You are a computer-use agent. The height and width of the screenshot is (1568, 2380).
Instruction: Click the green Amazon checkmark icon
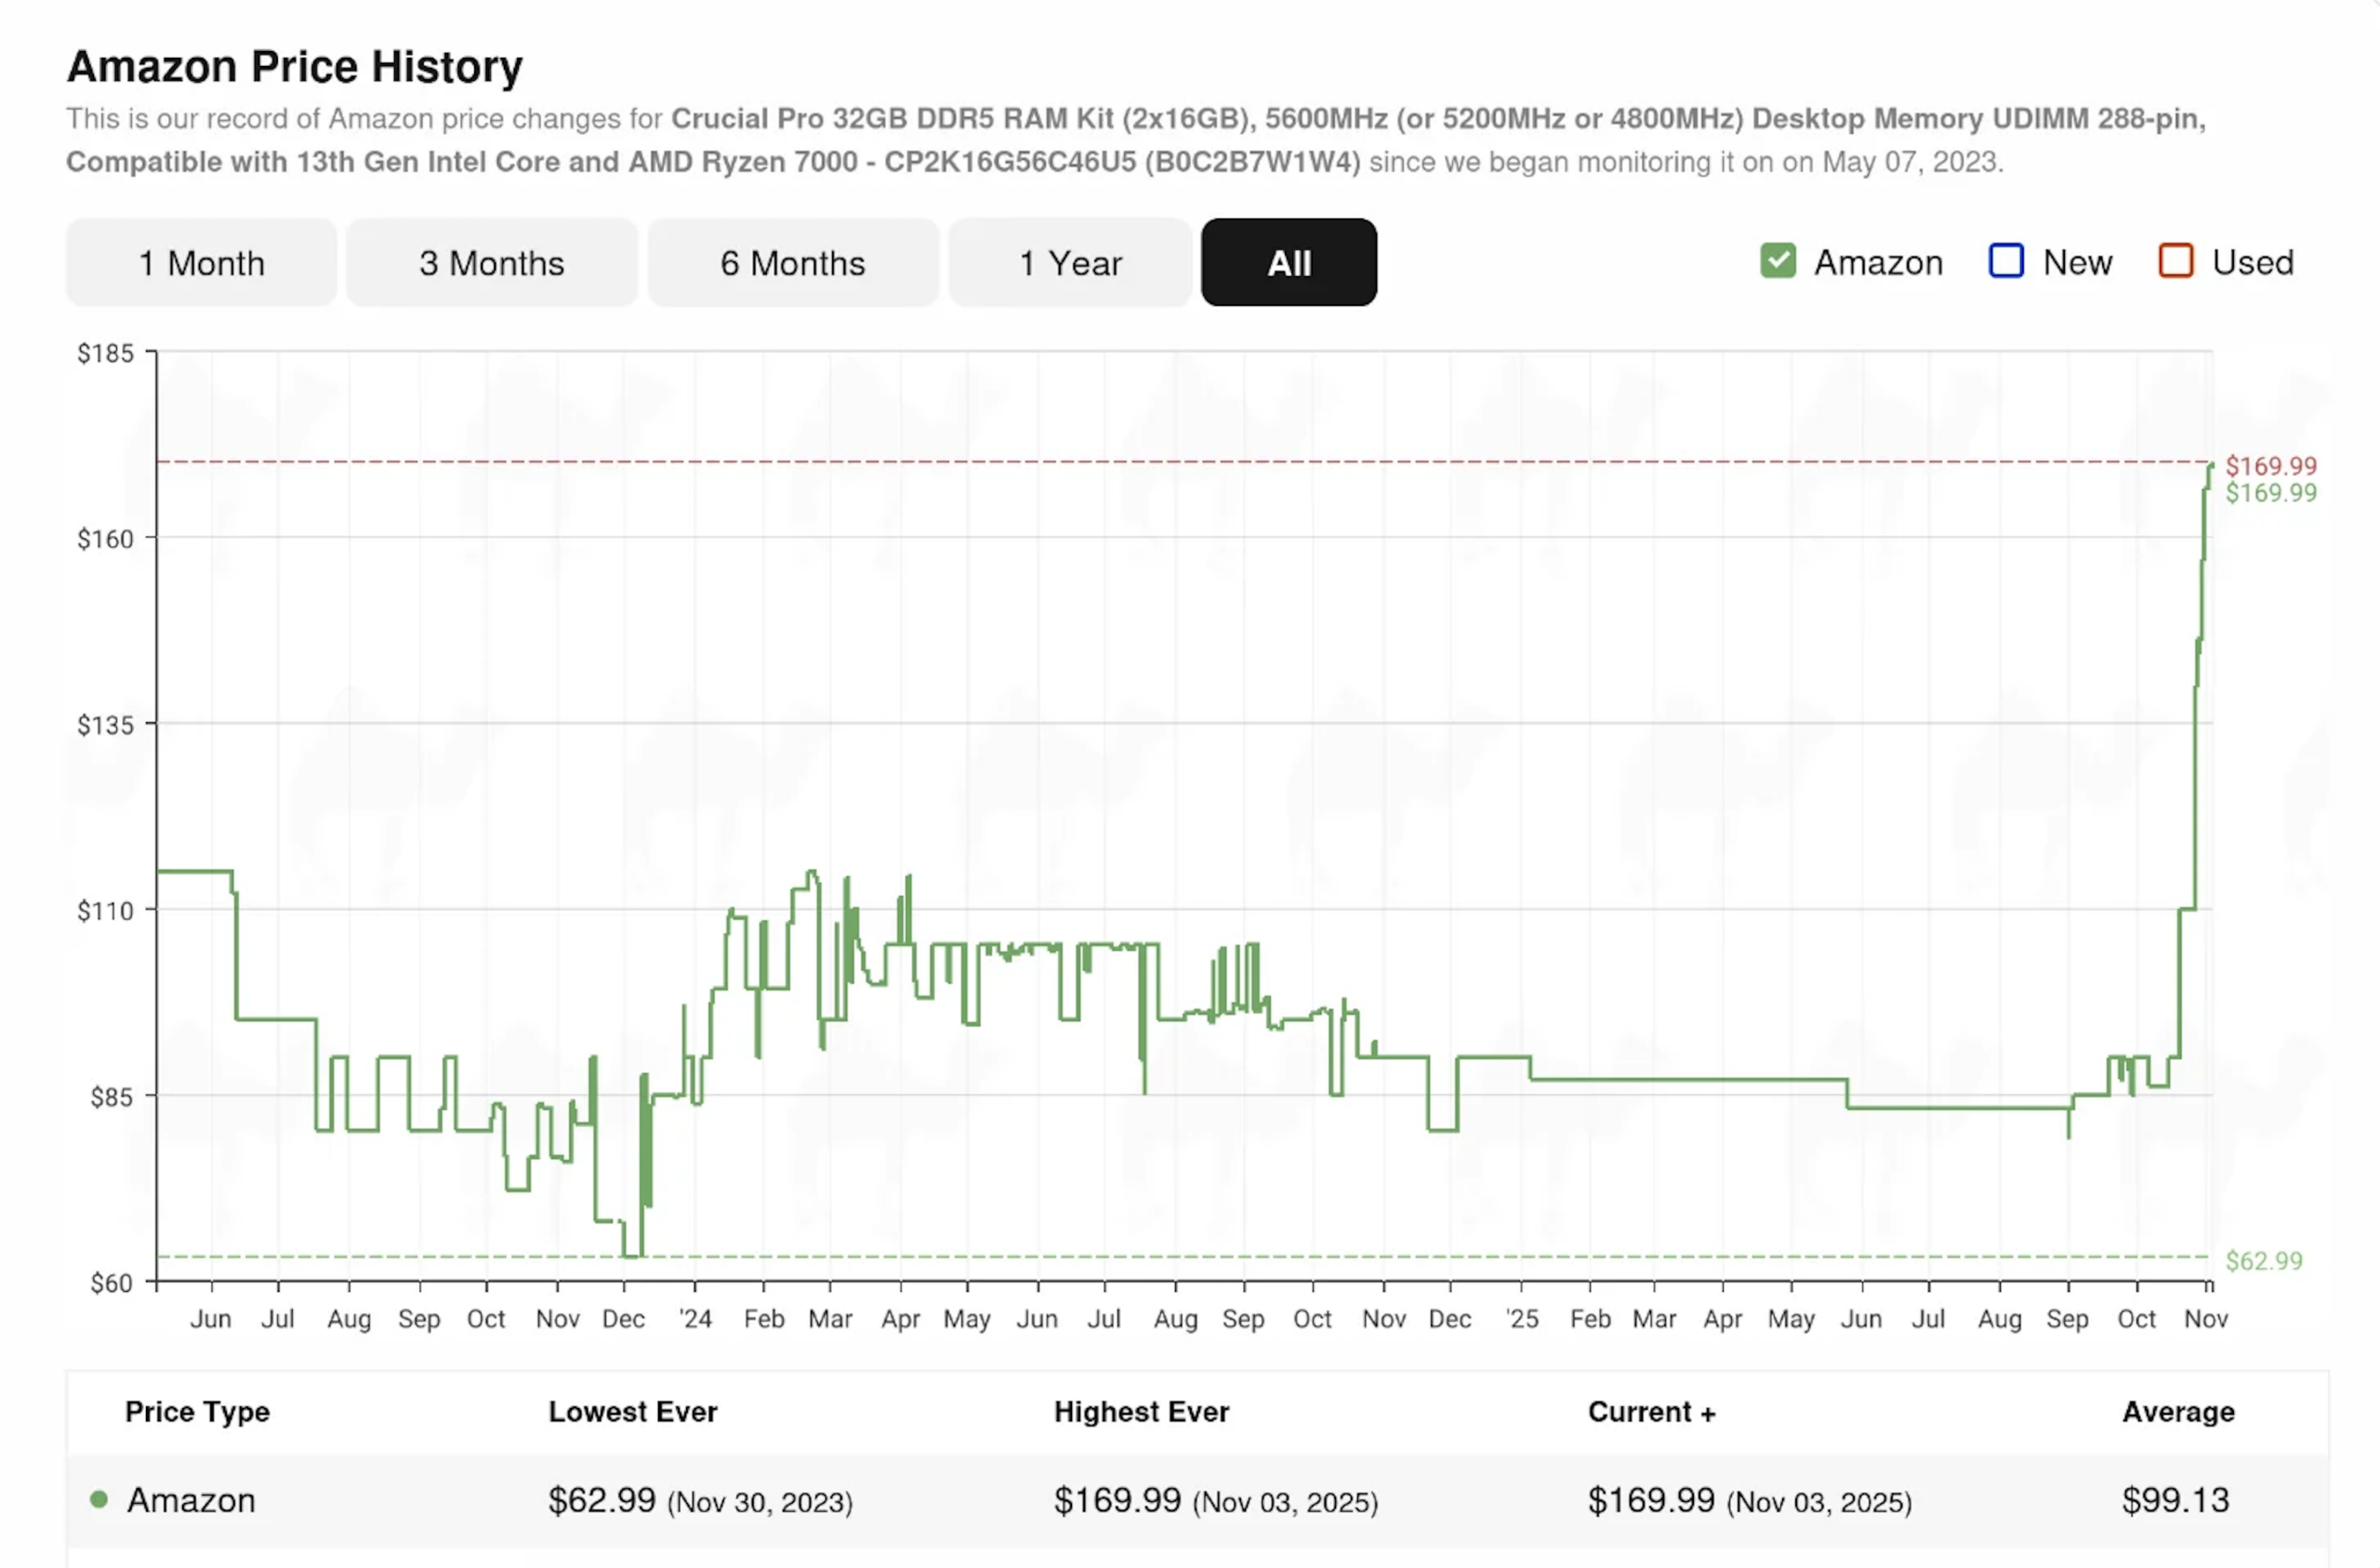click(1777, 261)
